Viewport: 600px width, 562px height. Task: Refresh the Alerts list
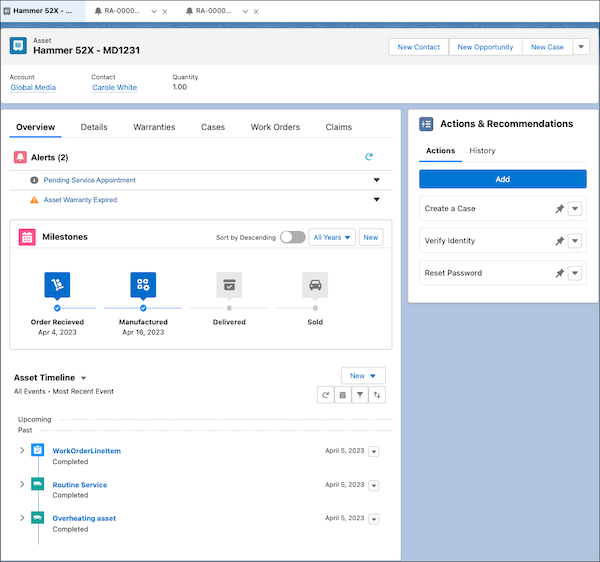pos(368,157)
